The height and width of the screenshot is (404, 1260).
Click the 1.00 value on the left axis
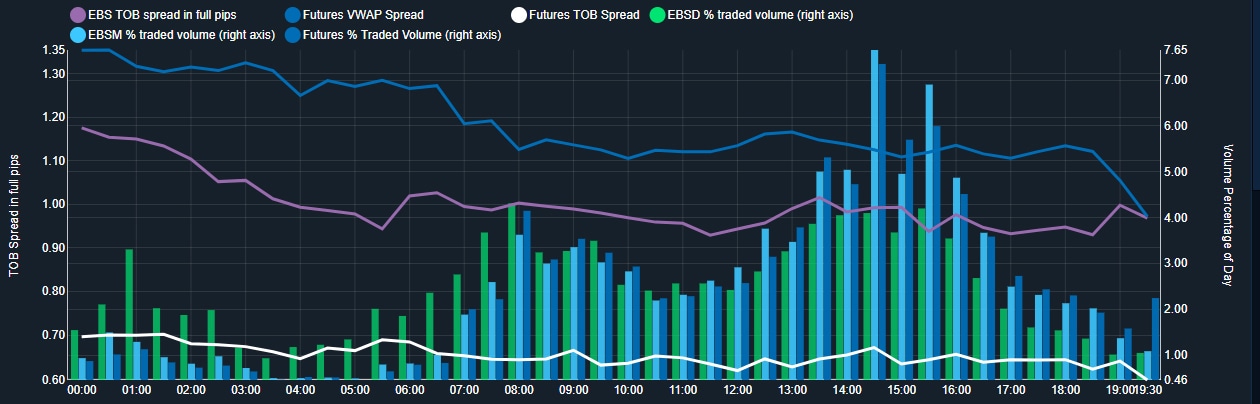(x=52, y=204)
